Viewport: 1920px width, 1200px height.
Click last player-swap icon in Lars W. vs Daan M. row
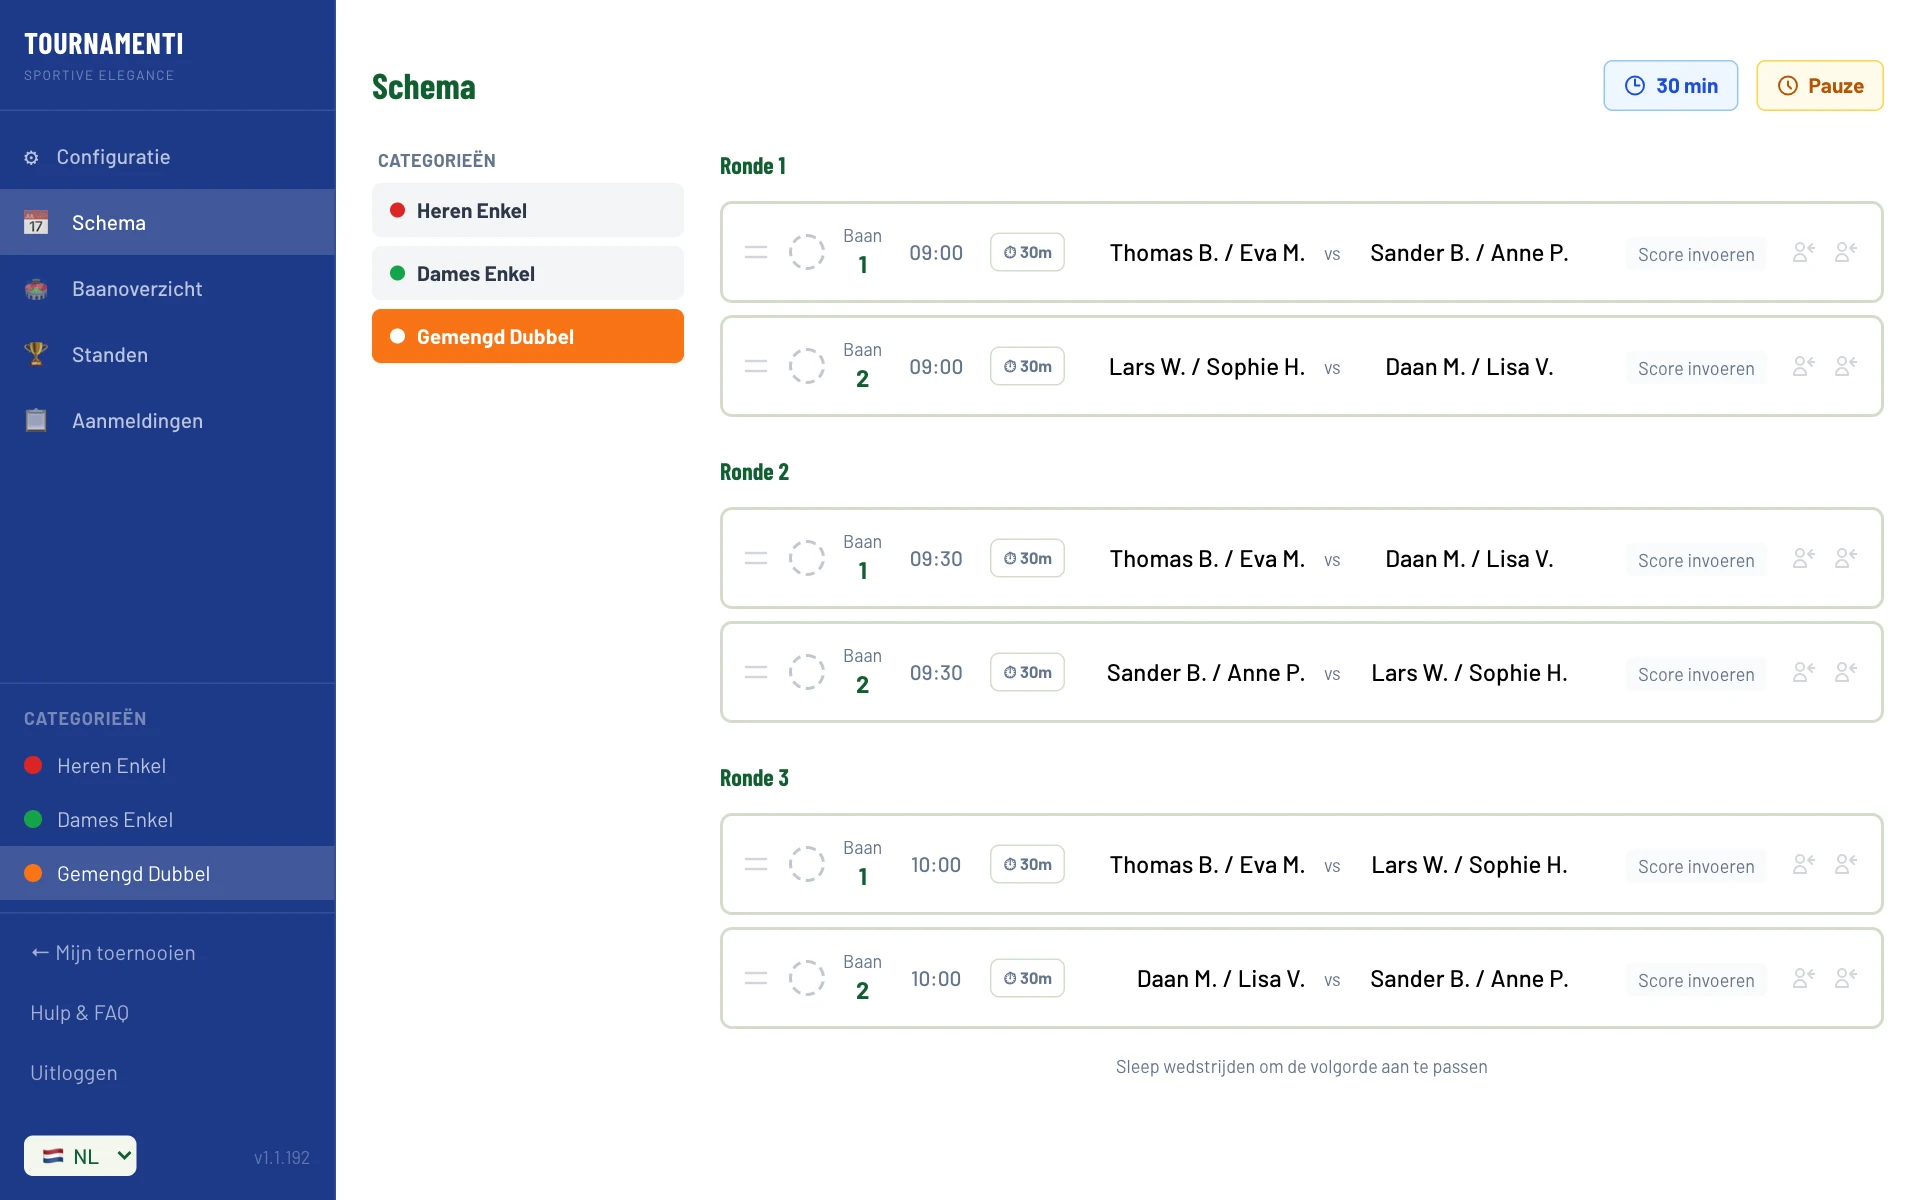(1846, 366)
